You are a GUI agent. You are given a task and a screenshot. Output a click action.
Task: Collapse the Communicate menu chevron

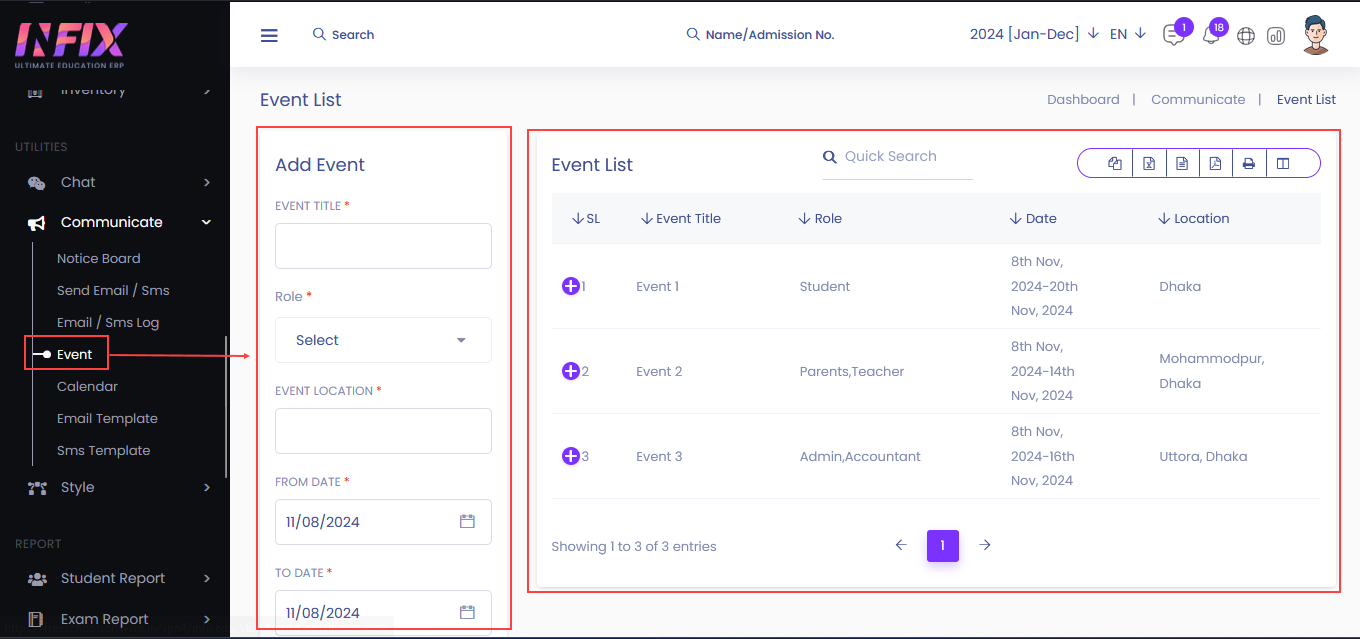point(207,222)
